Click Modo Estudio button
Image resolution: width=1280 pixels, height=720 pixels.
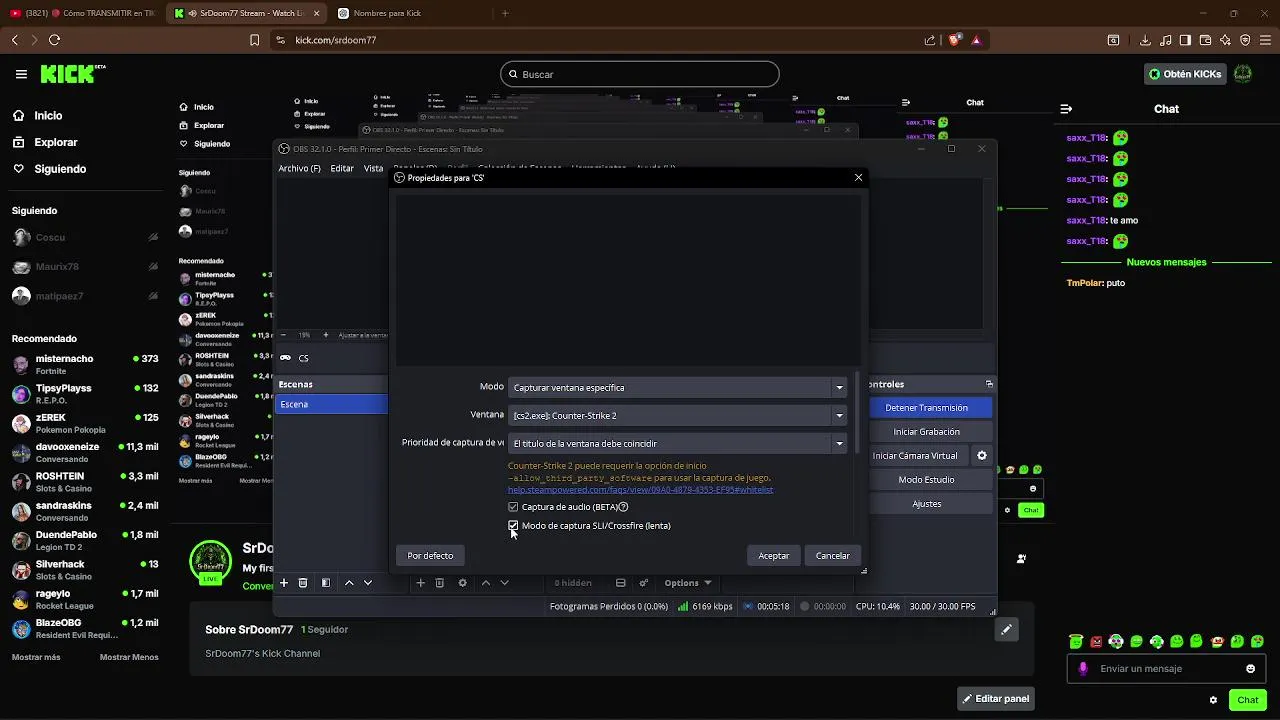click(926, 480)
